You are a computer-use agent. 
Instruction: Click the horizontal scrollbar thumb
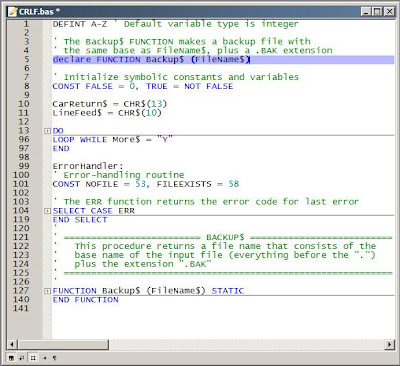63,344
